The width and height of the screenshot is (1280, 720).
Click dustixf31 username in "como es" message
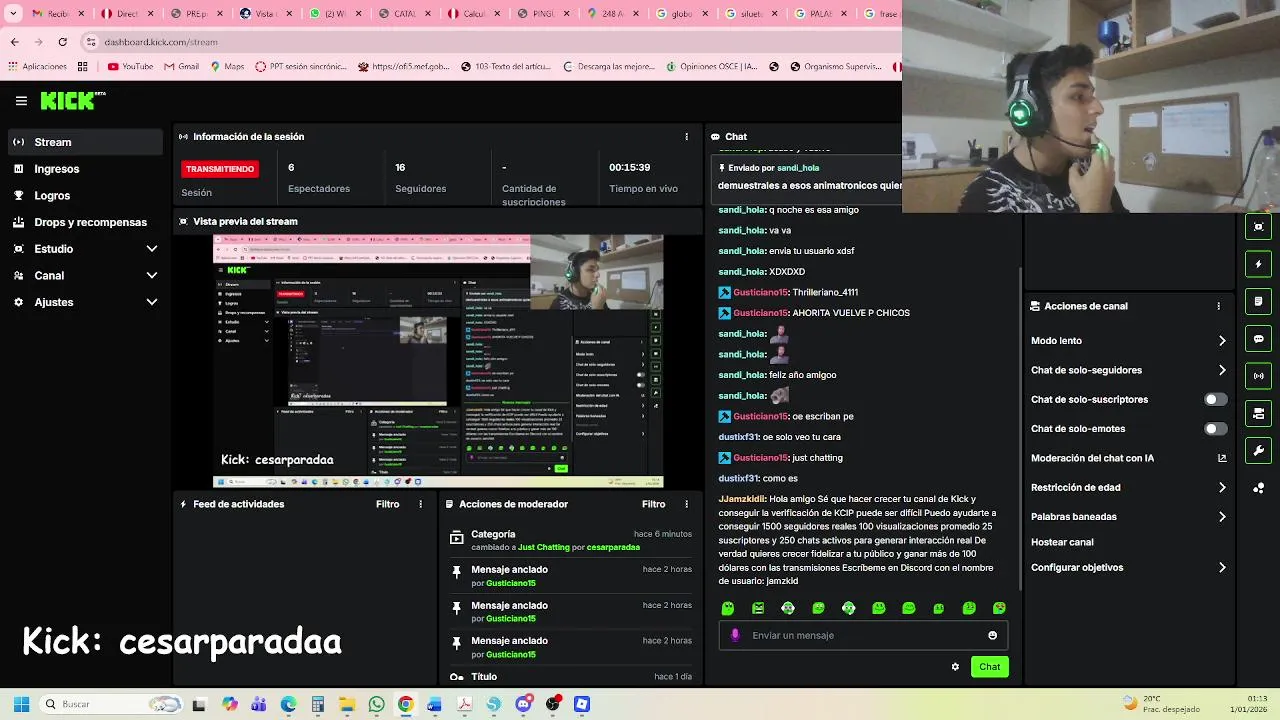738,478
